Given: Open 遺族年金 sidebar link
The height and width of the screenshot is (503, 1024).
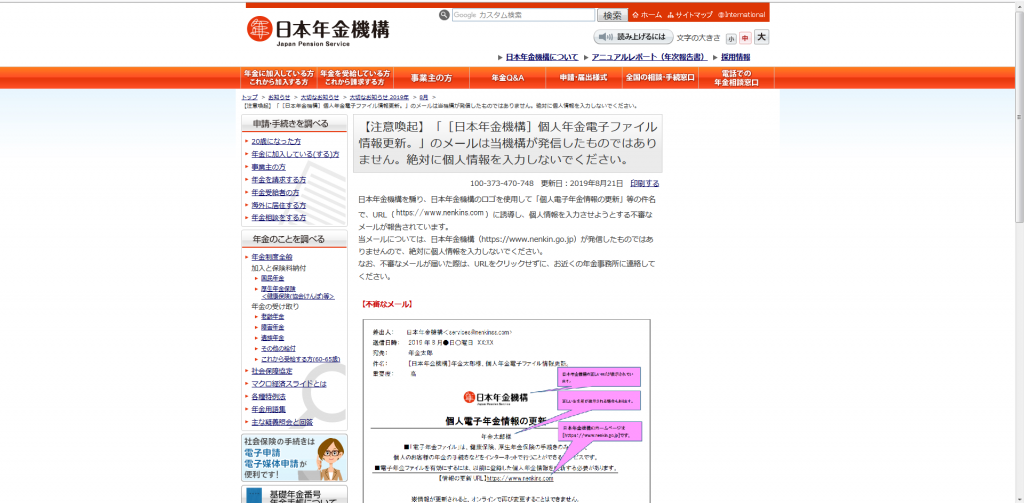Looking at the screenshot, I should point(273,338).
